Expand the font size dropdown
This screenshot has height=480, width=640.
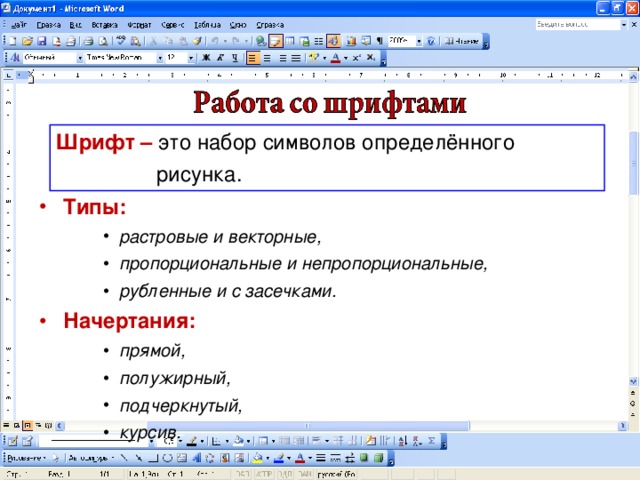click(190, 58)
